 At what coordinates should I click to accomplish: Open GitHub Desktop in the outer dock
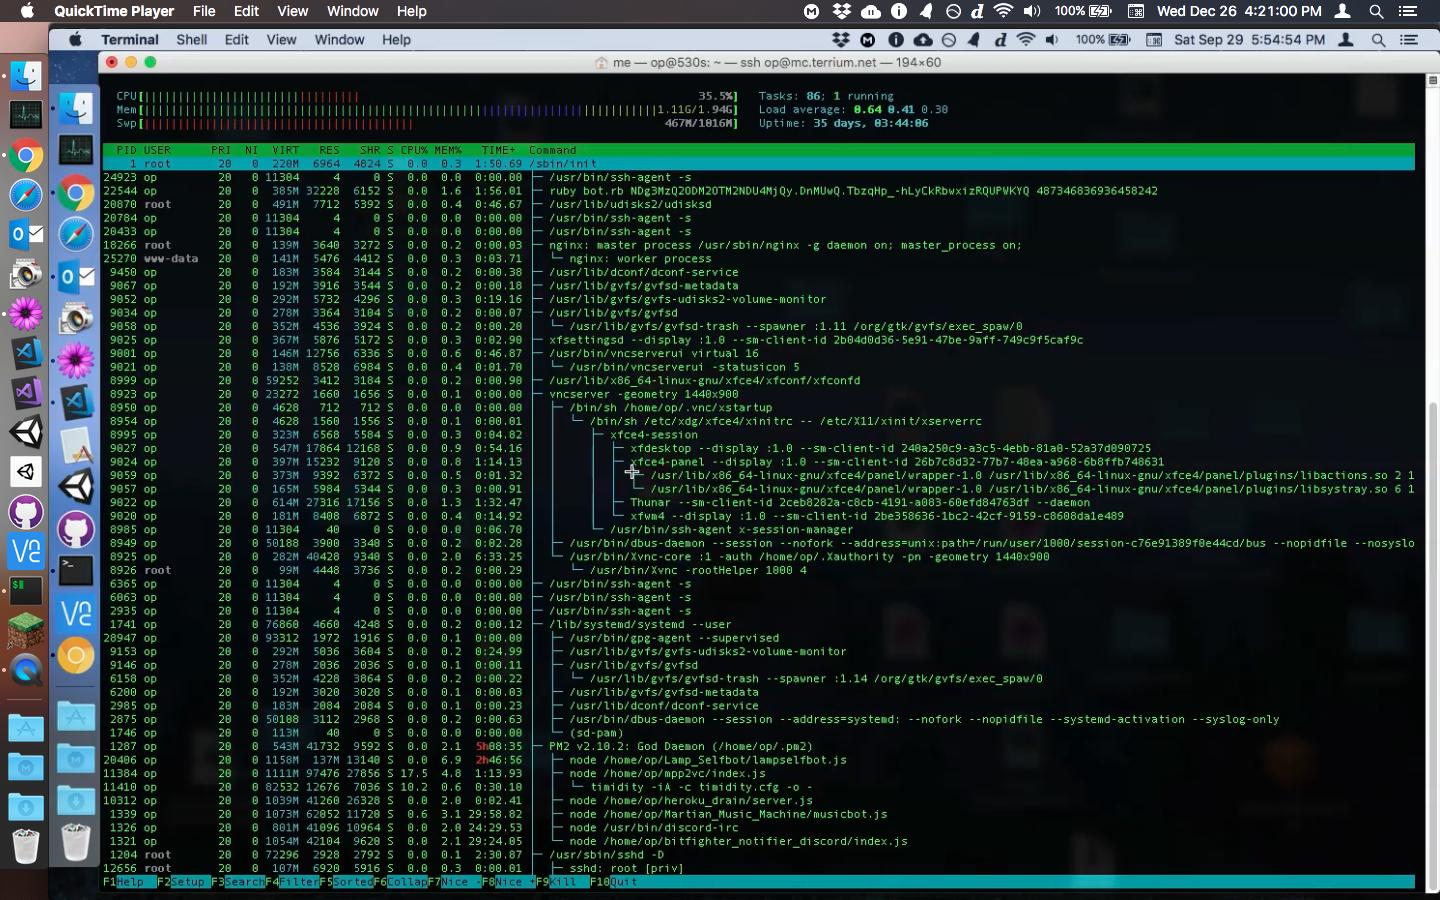click(x=25, y=512)
